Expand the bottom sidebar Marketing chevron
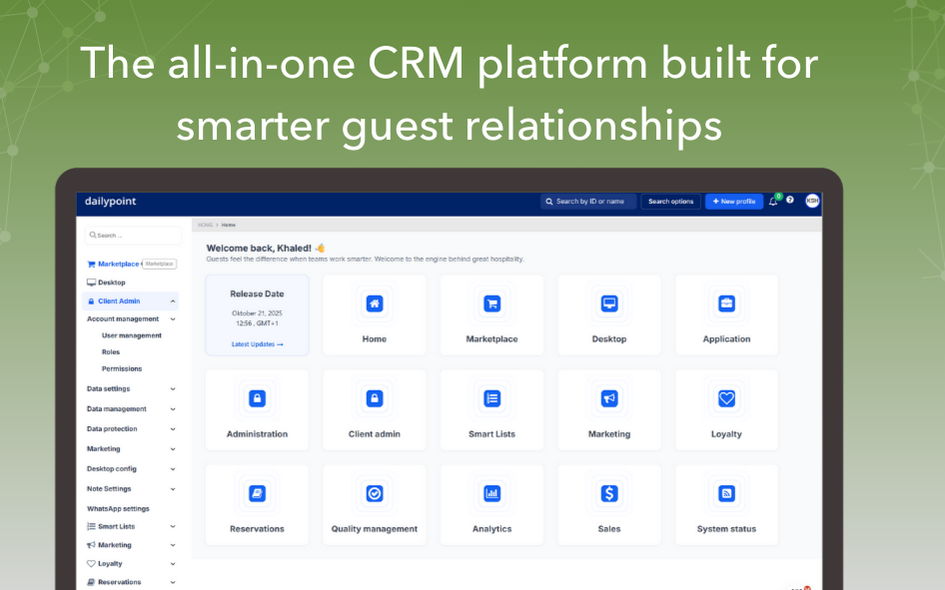 pyautogui.click(x=173, y=545)
